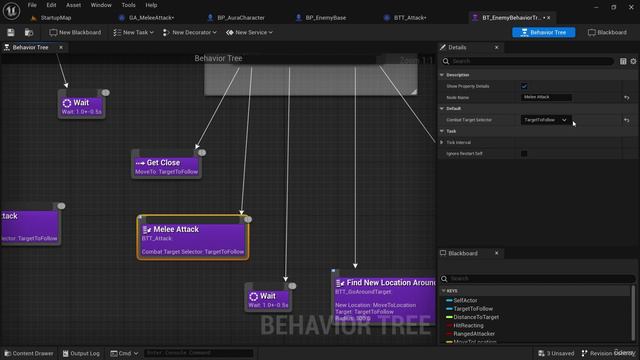Browse to asset in Content Browser icon

[x=29, y=32]
